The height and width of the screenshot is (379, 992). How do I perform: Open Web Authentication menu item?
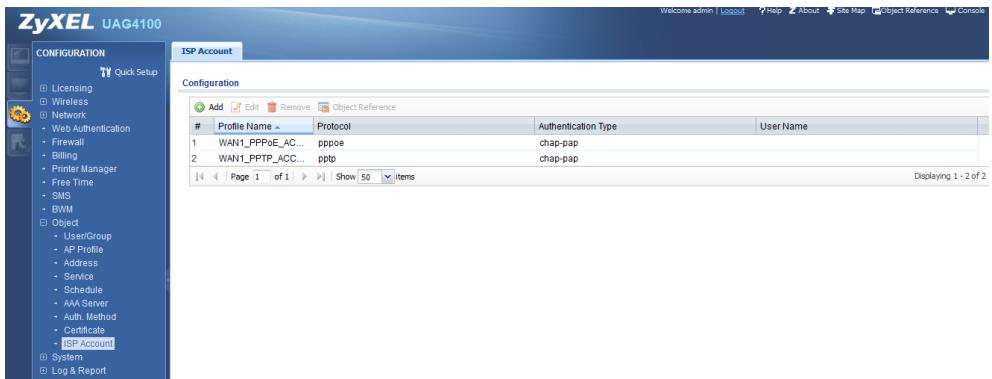90,128
